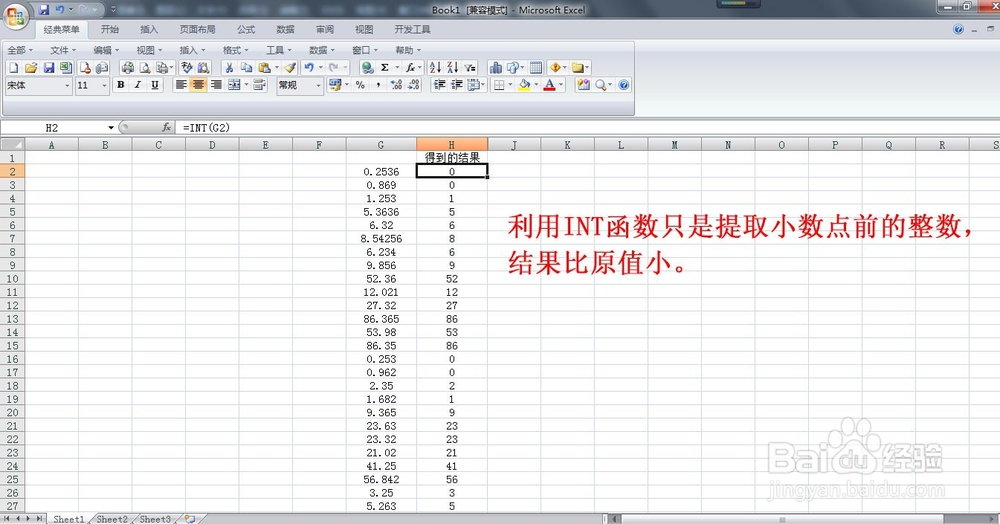Toggle underline formatting
Image resolution: width=1000 pixels, height=524 pixels.
pos(155,85)
